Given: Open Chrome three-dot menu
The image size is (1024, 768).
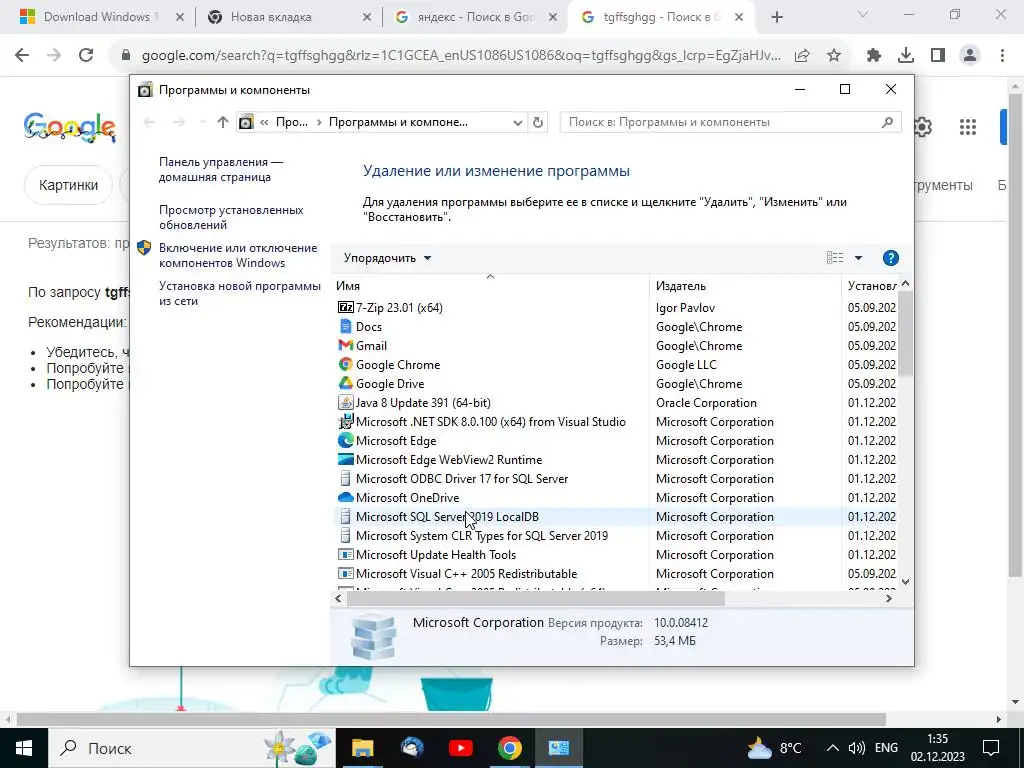Looking at the screenshot, I should (1002, 56).
